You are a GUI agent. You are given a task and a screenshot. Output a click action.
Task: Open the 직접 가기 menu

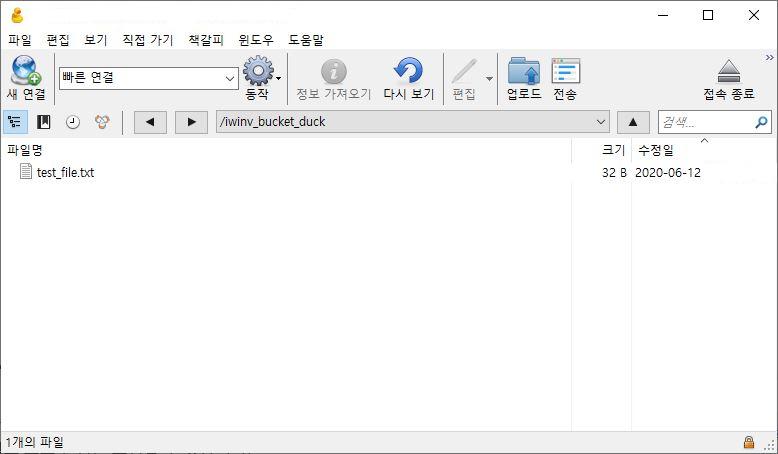coord(148,40)
